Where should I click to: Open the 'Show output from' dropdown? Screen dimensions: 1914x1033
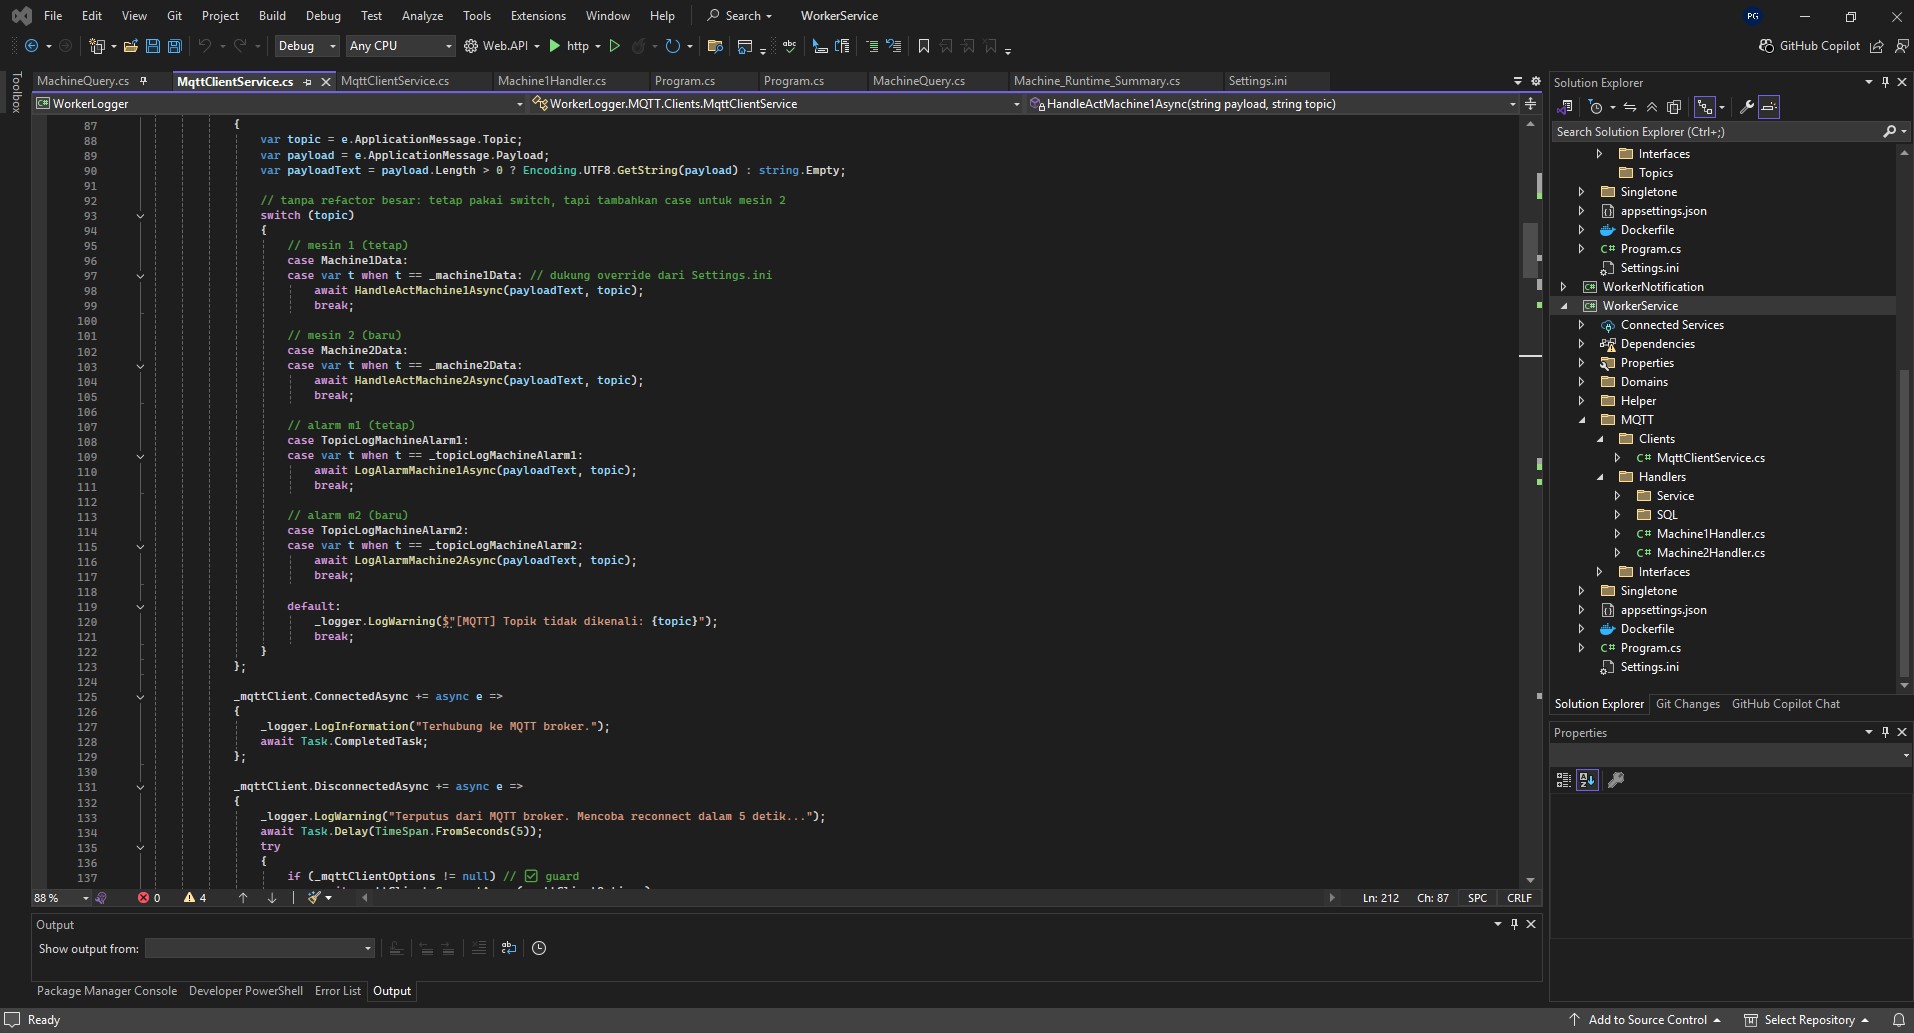(259, 948)
